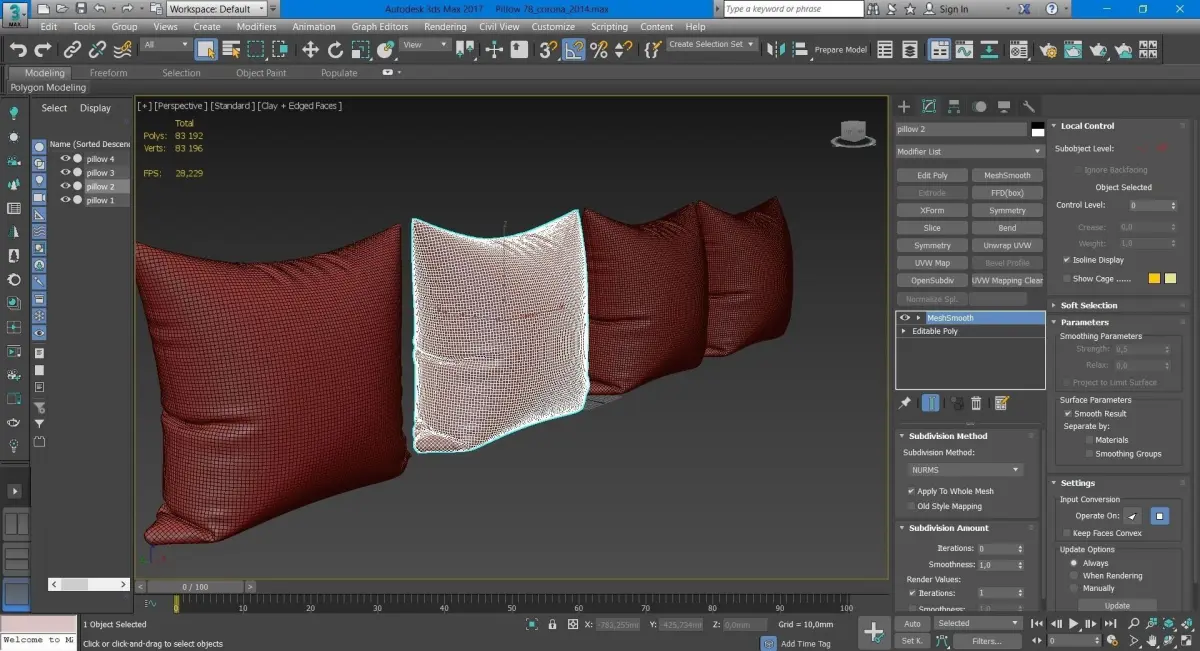Open Rendered Frame Window icon
Image resolution: width=1200 pixels, height=651 pixels.
(1073, 49)
